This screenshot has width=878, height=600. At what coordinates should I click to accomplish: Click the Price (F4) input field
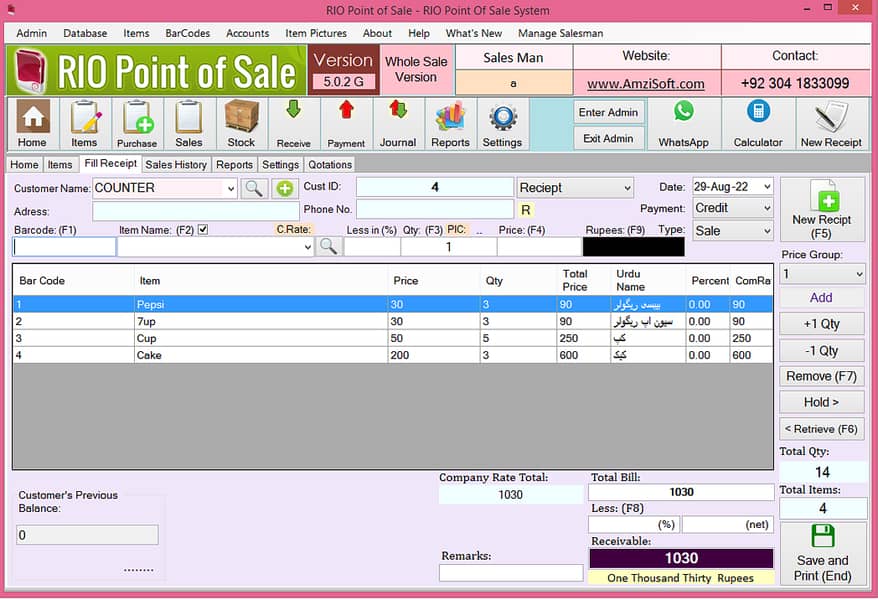[x=539, y=247]
